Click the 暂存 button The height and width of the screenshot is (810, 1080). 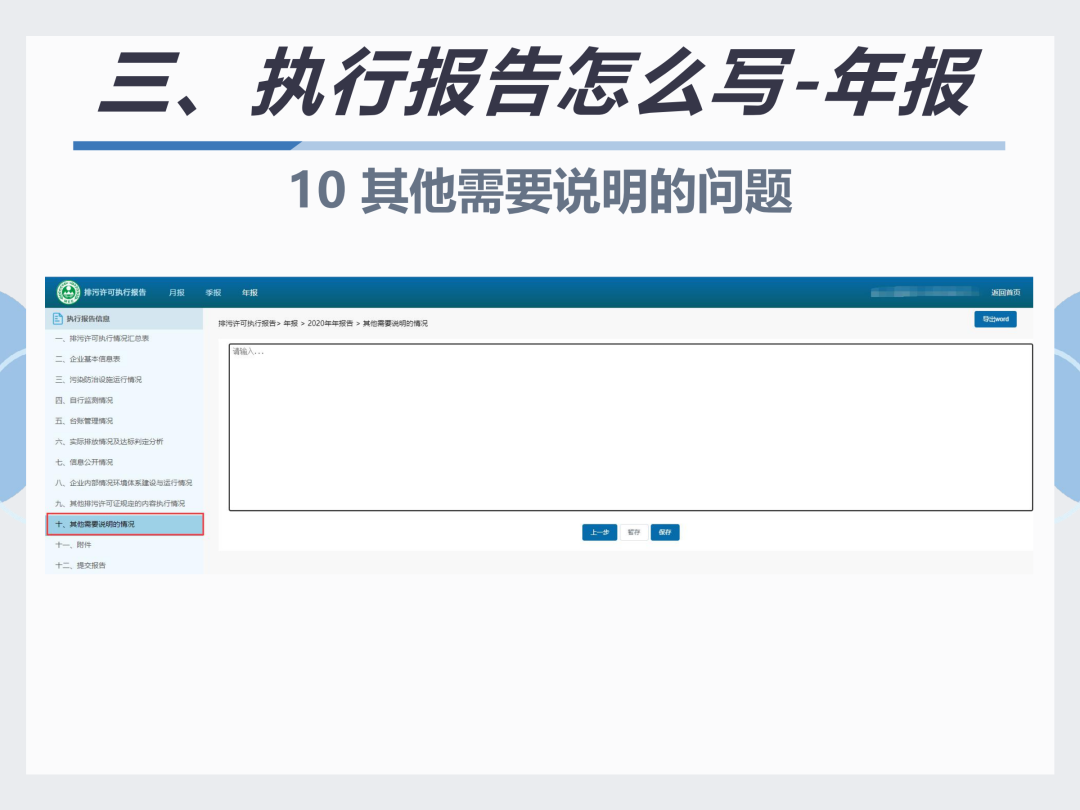(x=634, y=532)
